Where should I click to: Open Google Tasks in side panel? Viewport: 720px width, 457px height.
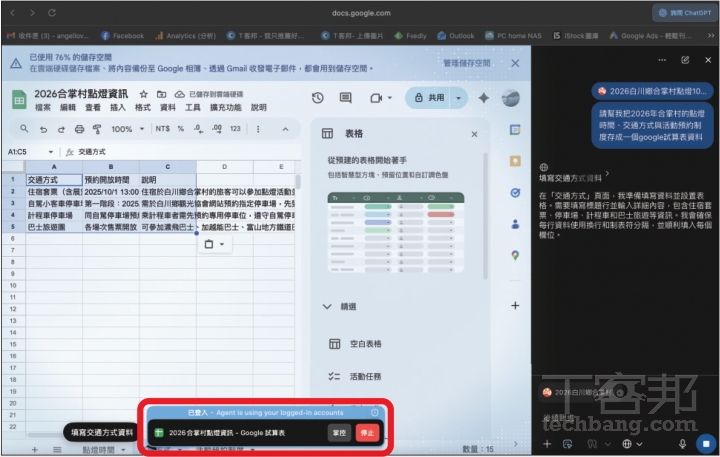click(x=515, y=193)
